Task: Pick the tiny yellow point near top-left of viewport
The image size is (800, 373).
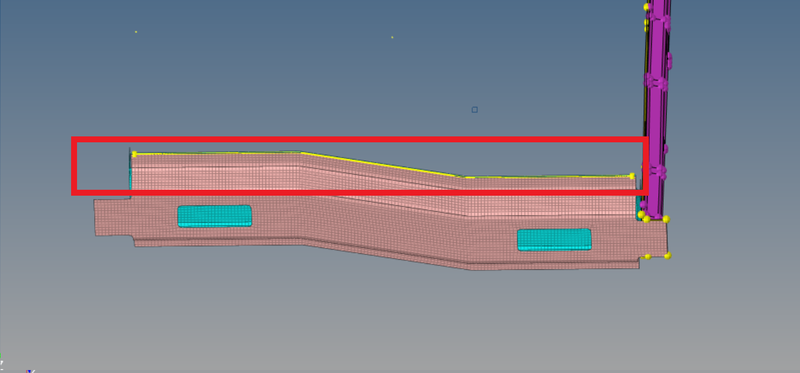Action: [x=136, y=32]
